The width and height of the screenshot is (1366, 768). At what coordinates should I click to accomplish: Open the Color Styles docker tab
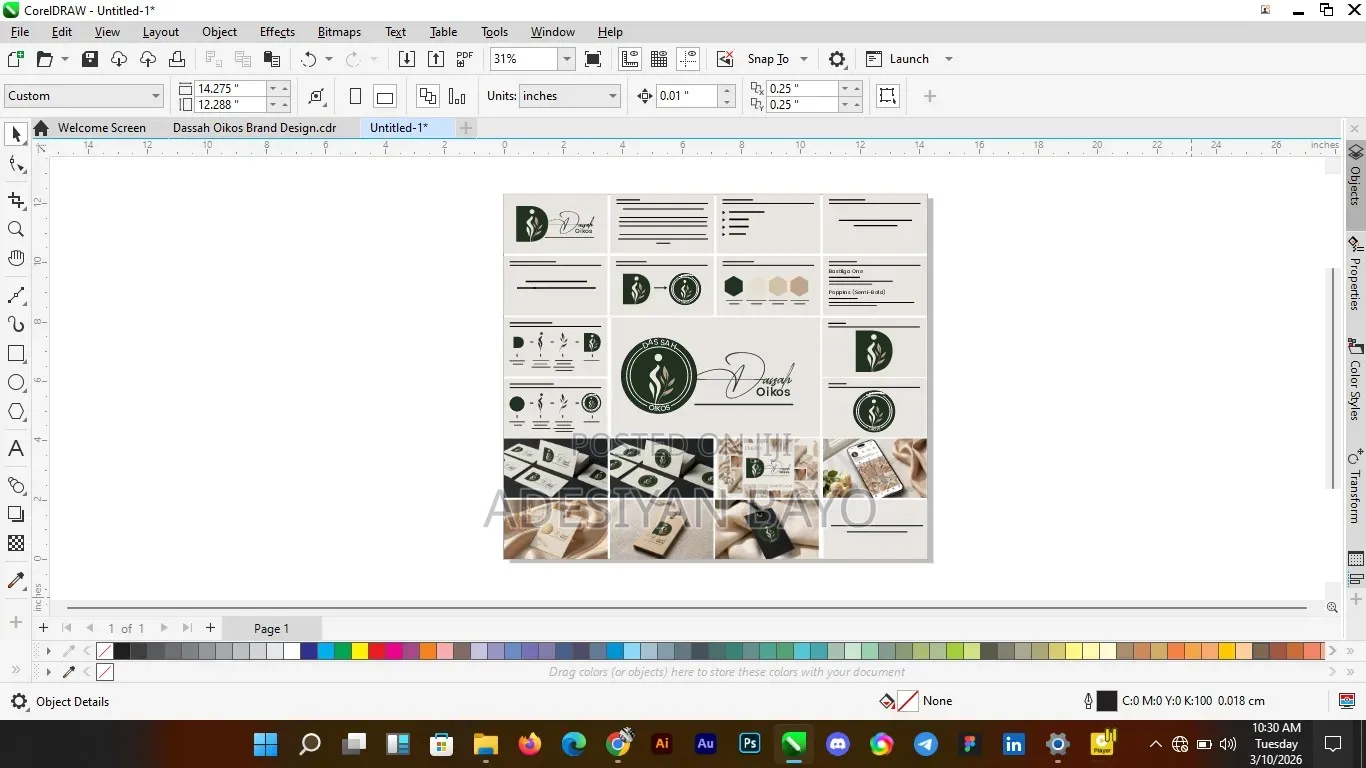tap(1355, 381)
